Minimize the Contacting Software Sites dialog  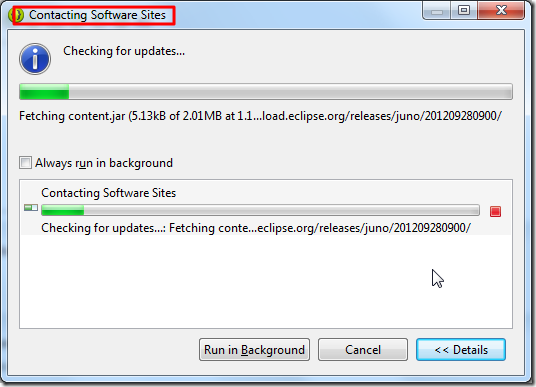pos(437,10)
